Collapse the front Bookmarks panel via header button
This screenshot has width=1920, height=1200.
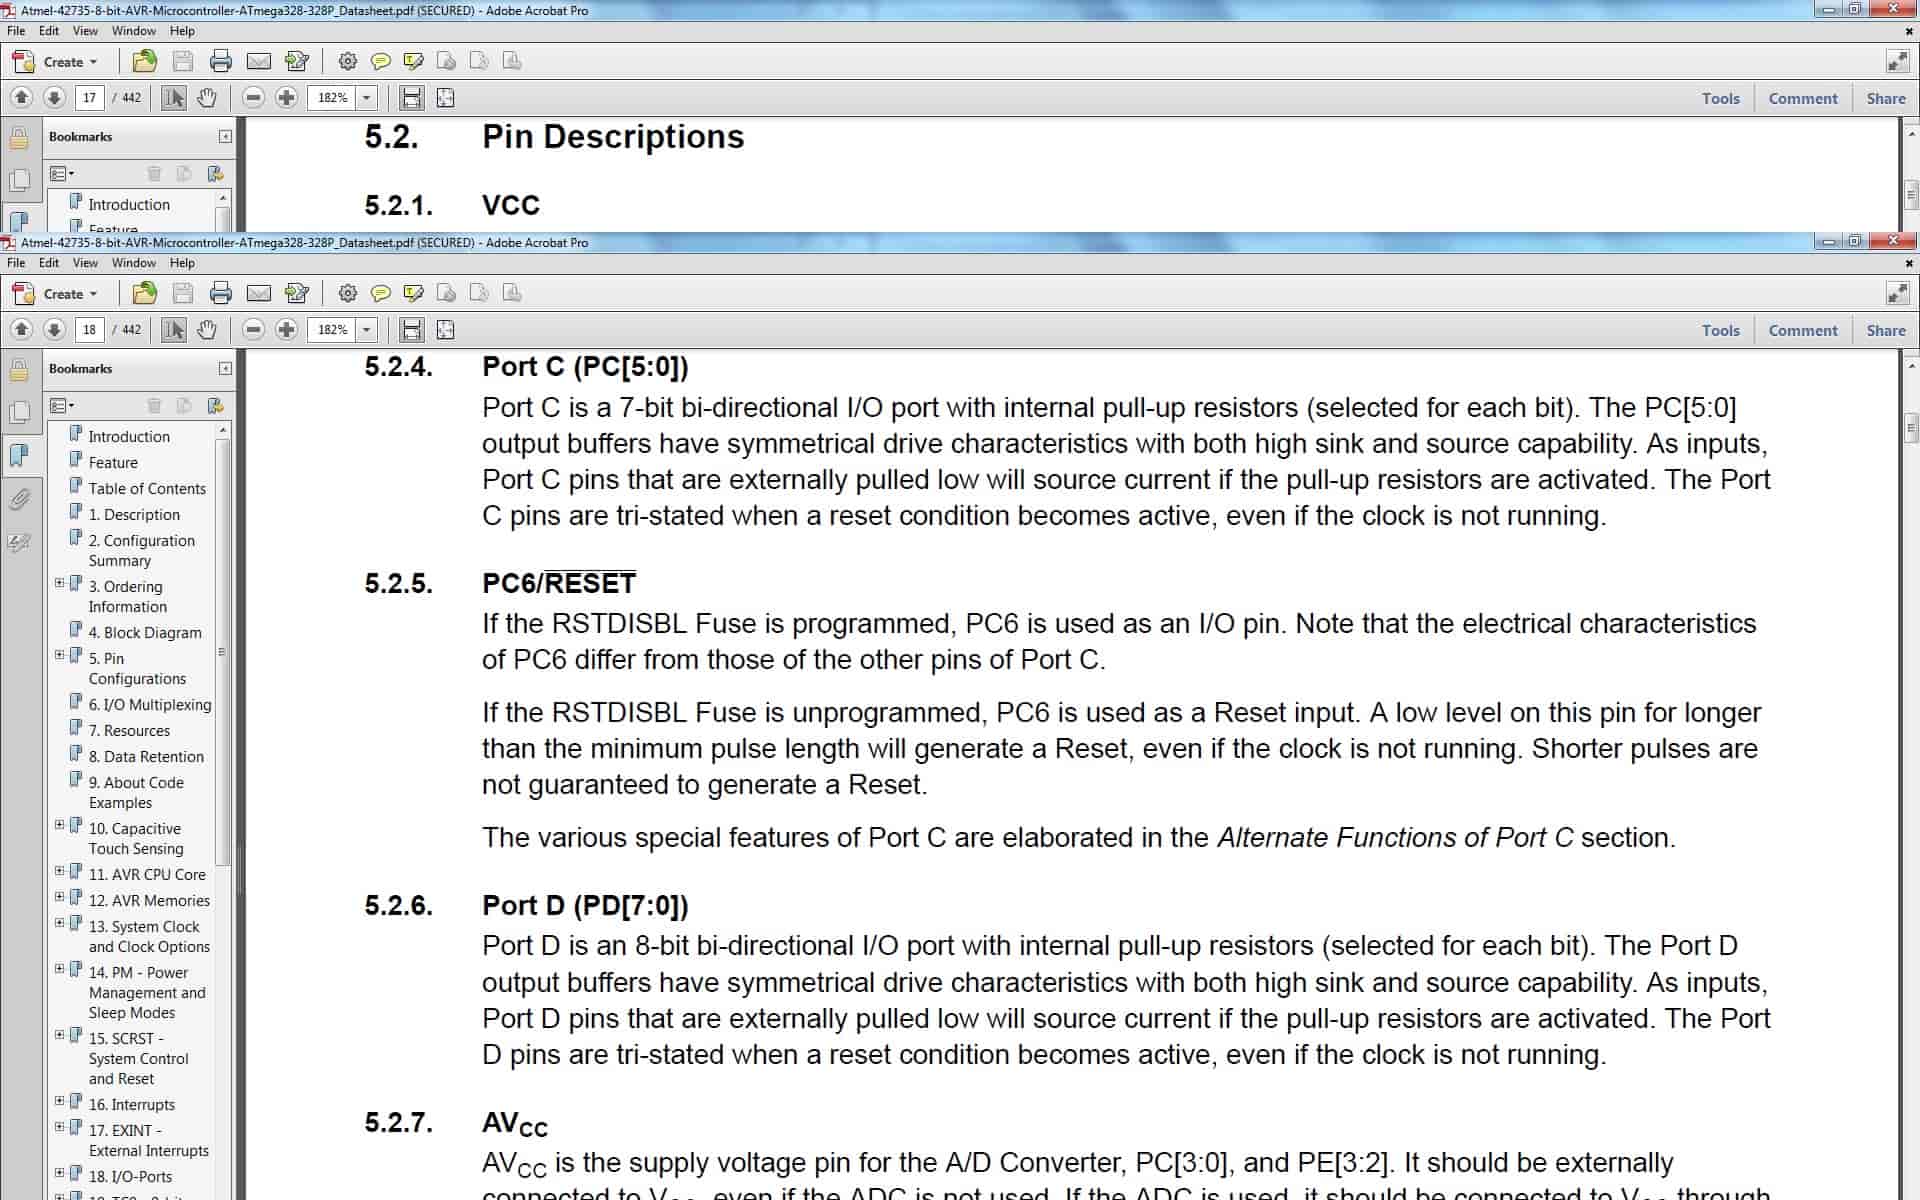tap(225, 369)
